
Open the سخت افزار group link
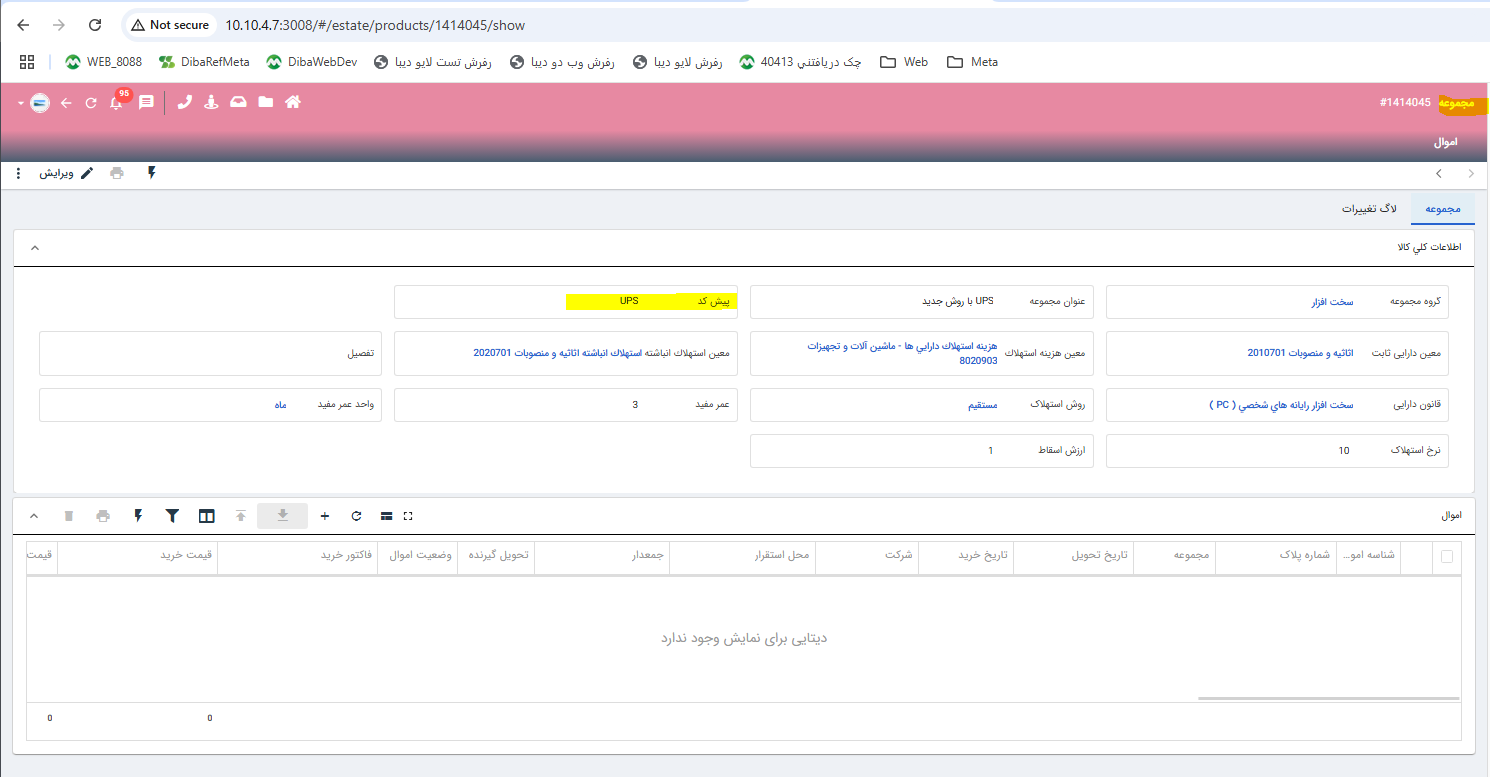coord(1332,301)
